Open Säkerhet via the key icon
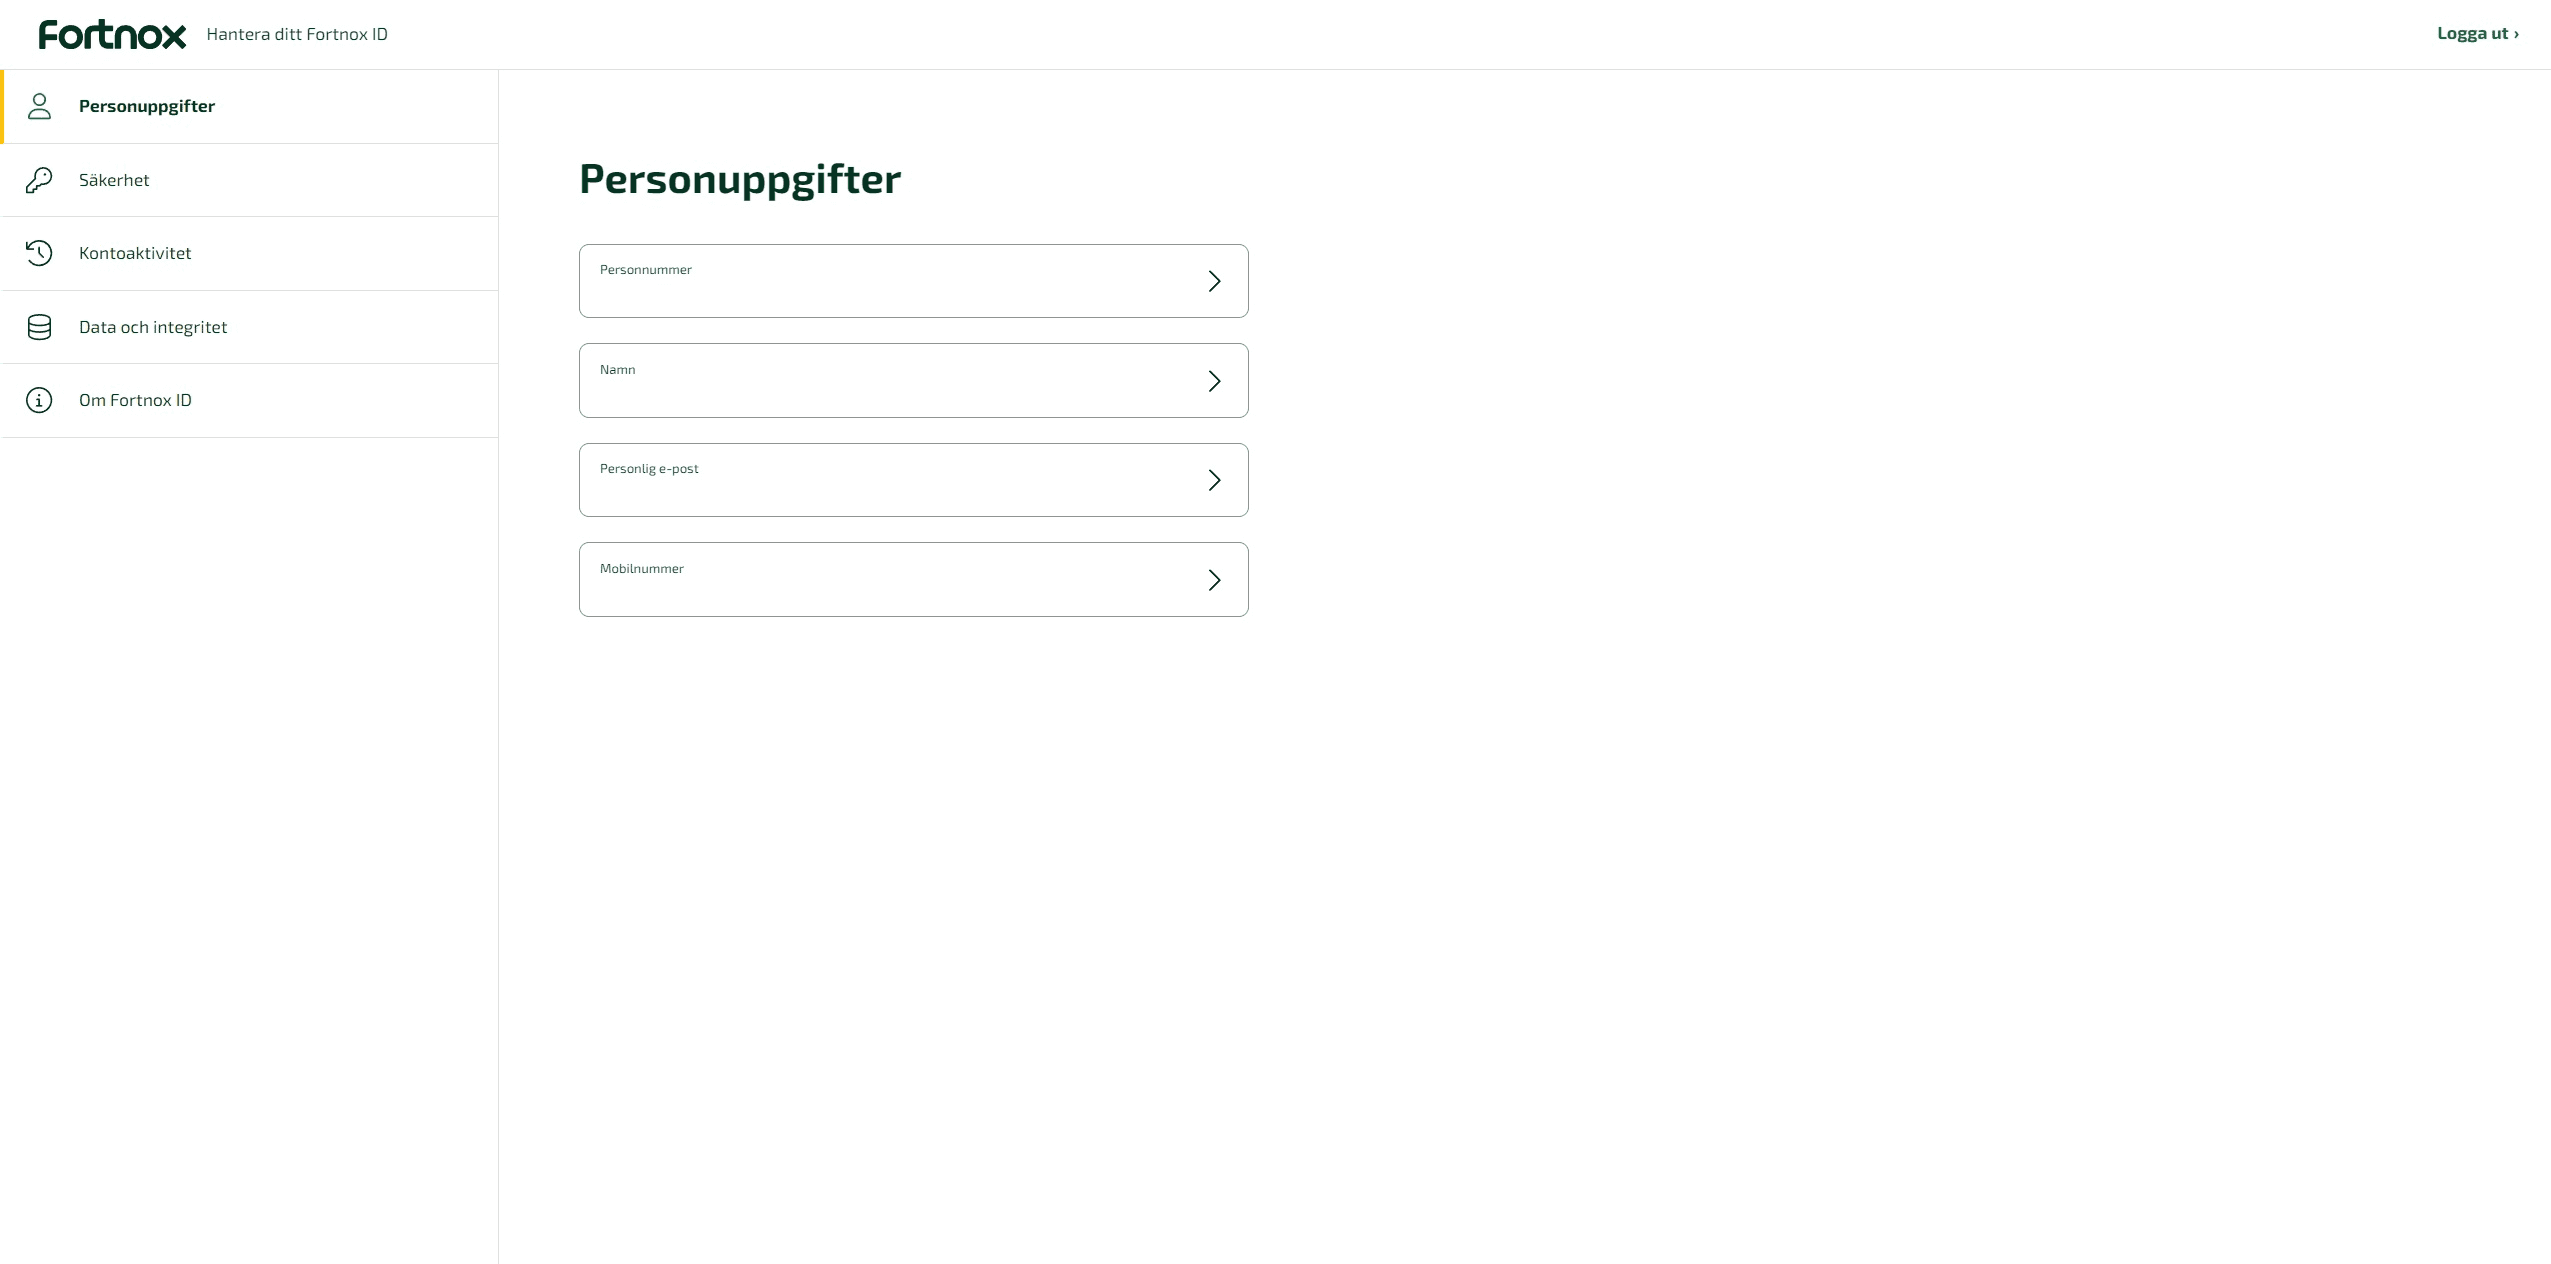 [x=39, y=180]
